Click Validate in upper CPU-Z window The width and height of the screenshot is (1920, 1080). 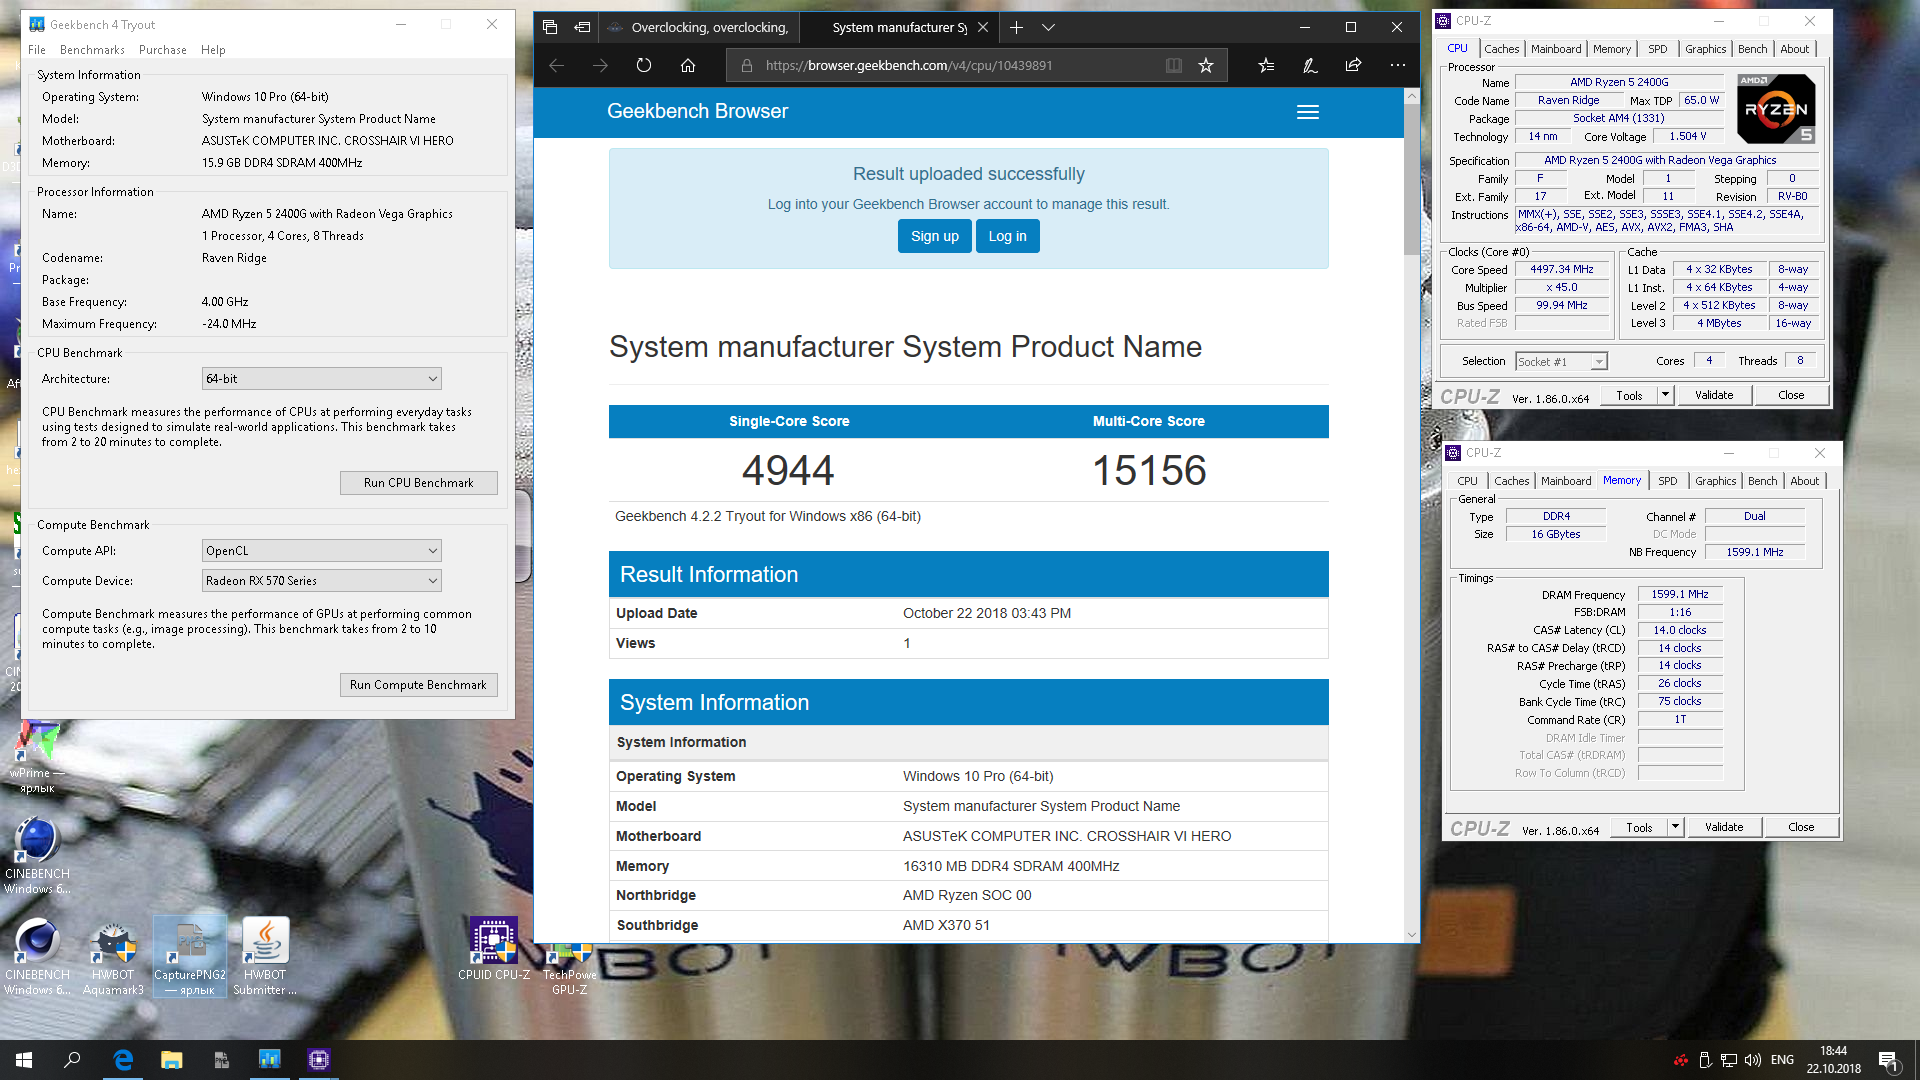coord(1714,395)
